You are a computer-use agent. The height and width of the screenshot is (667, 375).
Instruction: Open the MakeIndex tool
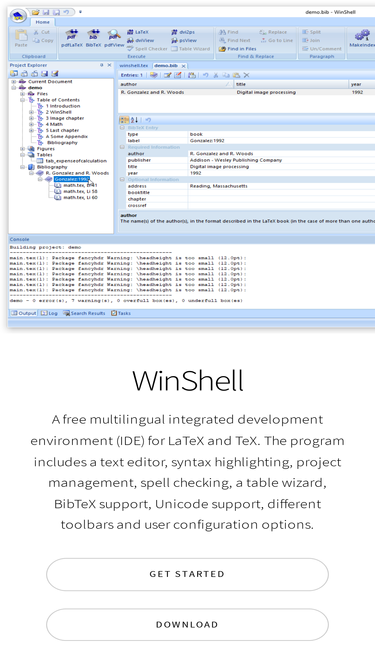361,38
